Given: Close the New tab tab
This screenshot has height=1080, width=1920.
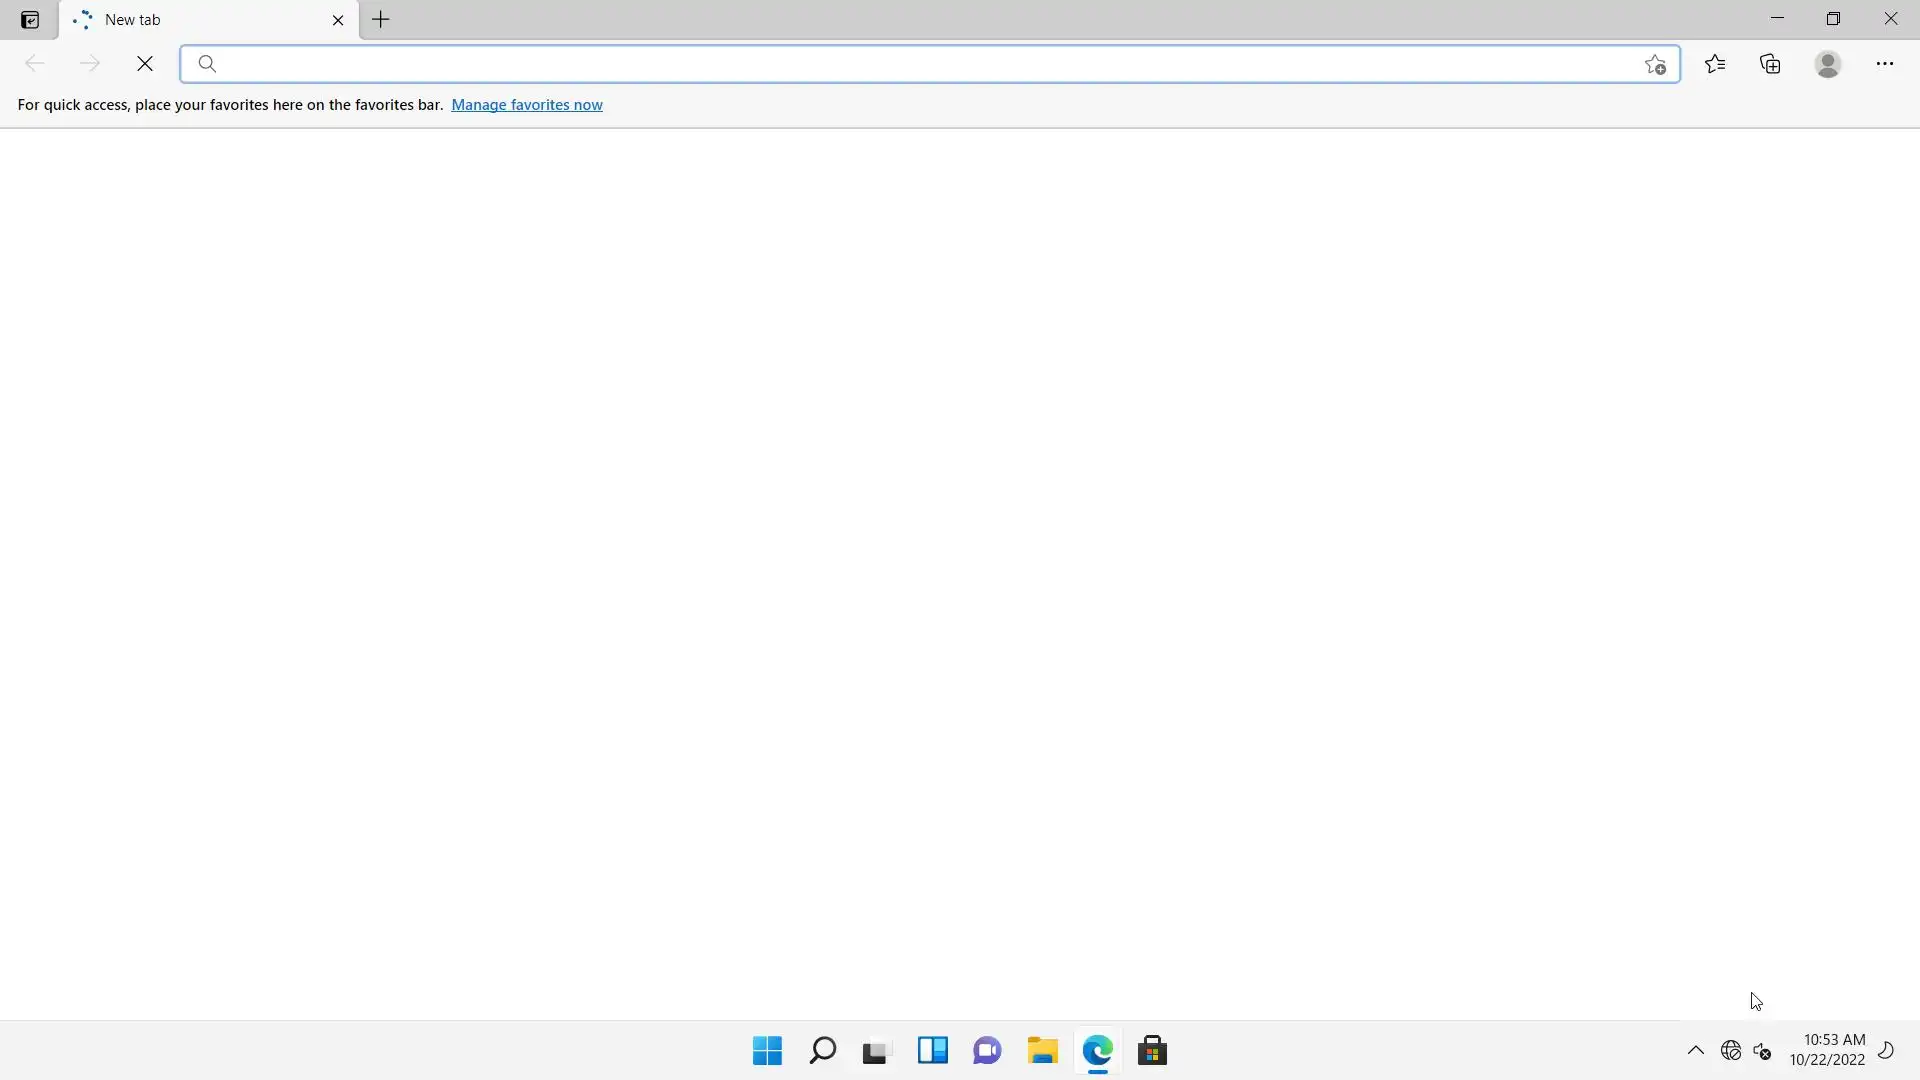Looking at the screenshot, I should (x=338, y=20).
